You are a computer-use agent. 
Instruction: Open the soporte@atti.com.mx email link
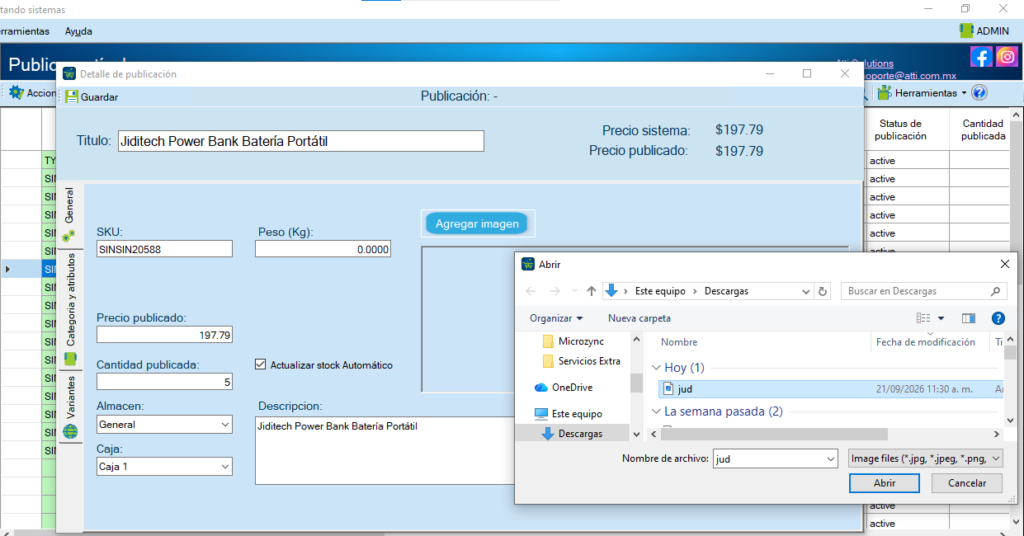click(910, 76)
